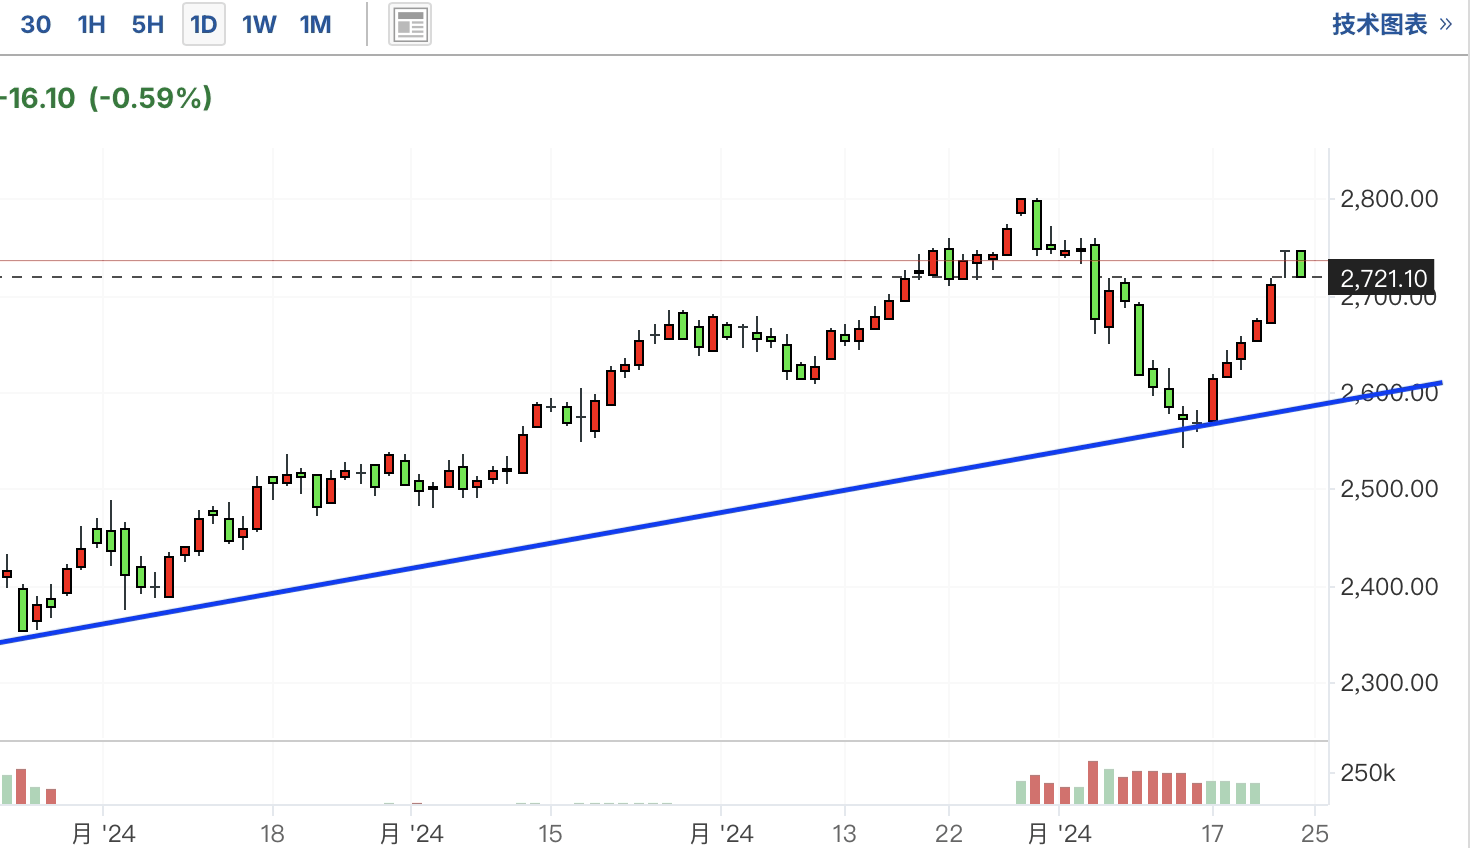Viewport: 1470px width, 848px height.
Task: Open the 技术图表 technical chart link
Action: coord(1392,24)
